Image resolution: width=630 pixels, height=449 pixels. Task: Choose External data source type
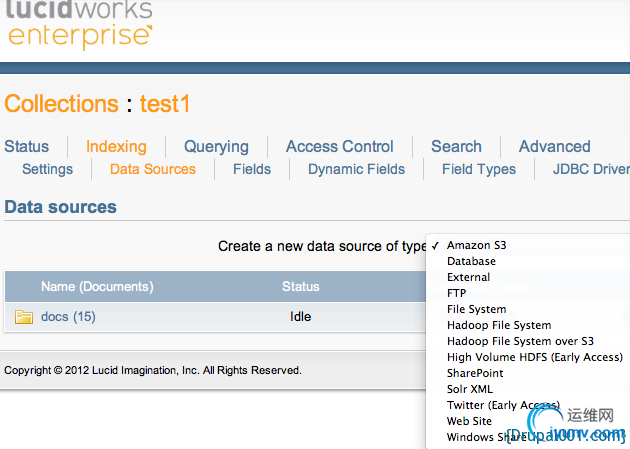468,278
